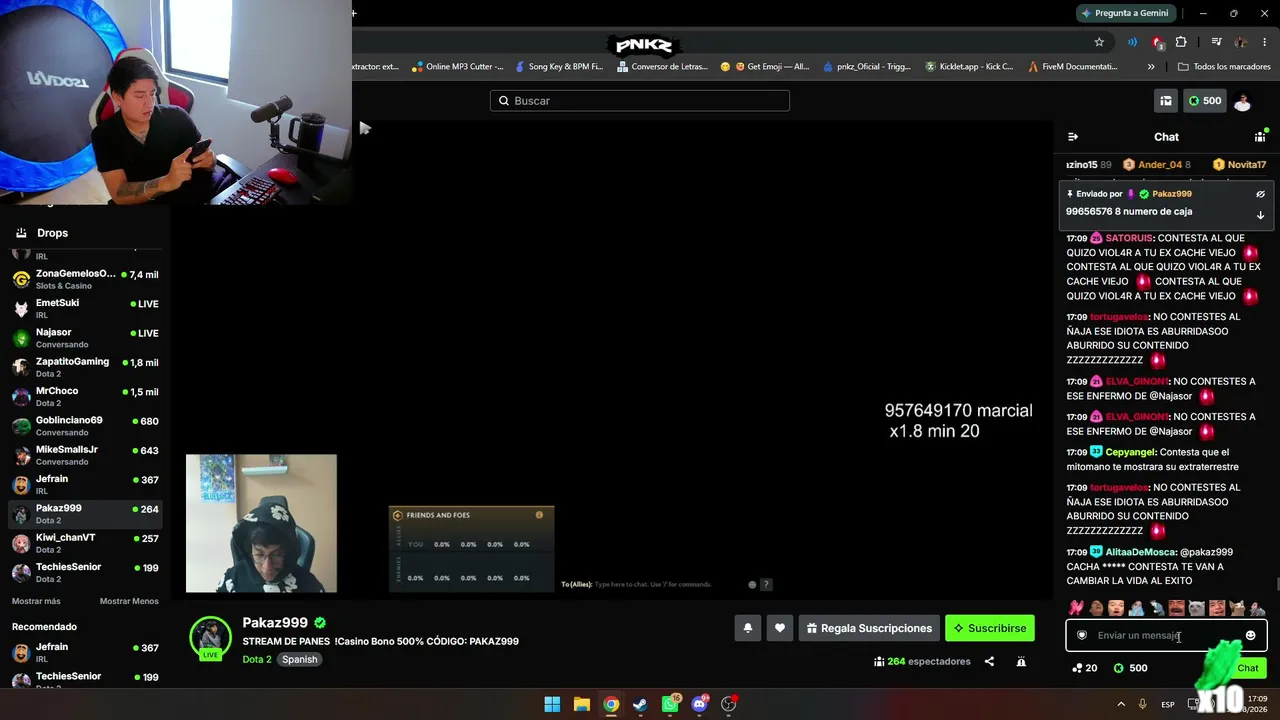
Task: Open Windows Start menu
Action: [x=552, y=704]
